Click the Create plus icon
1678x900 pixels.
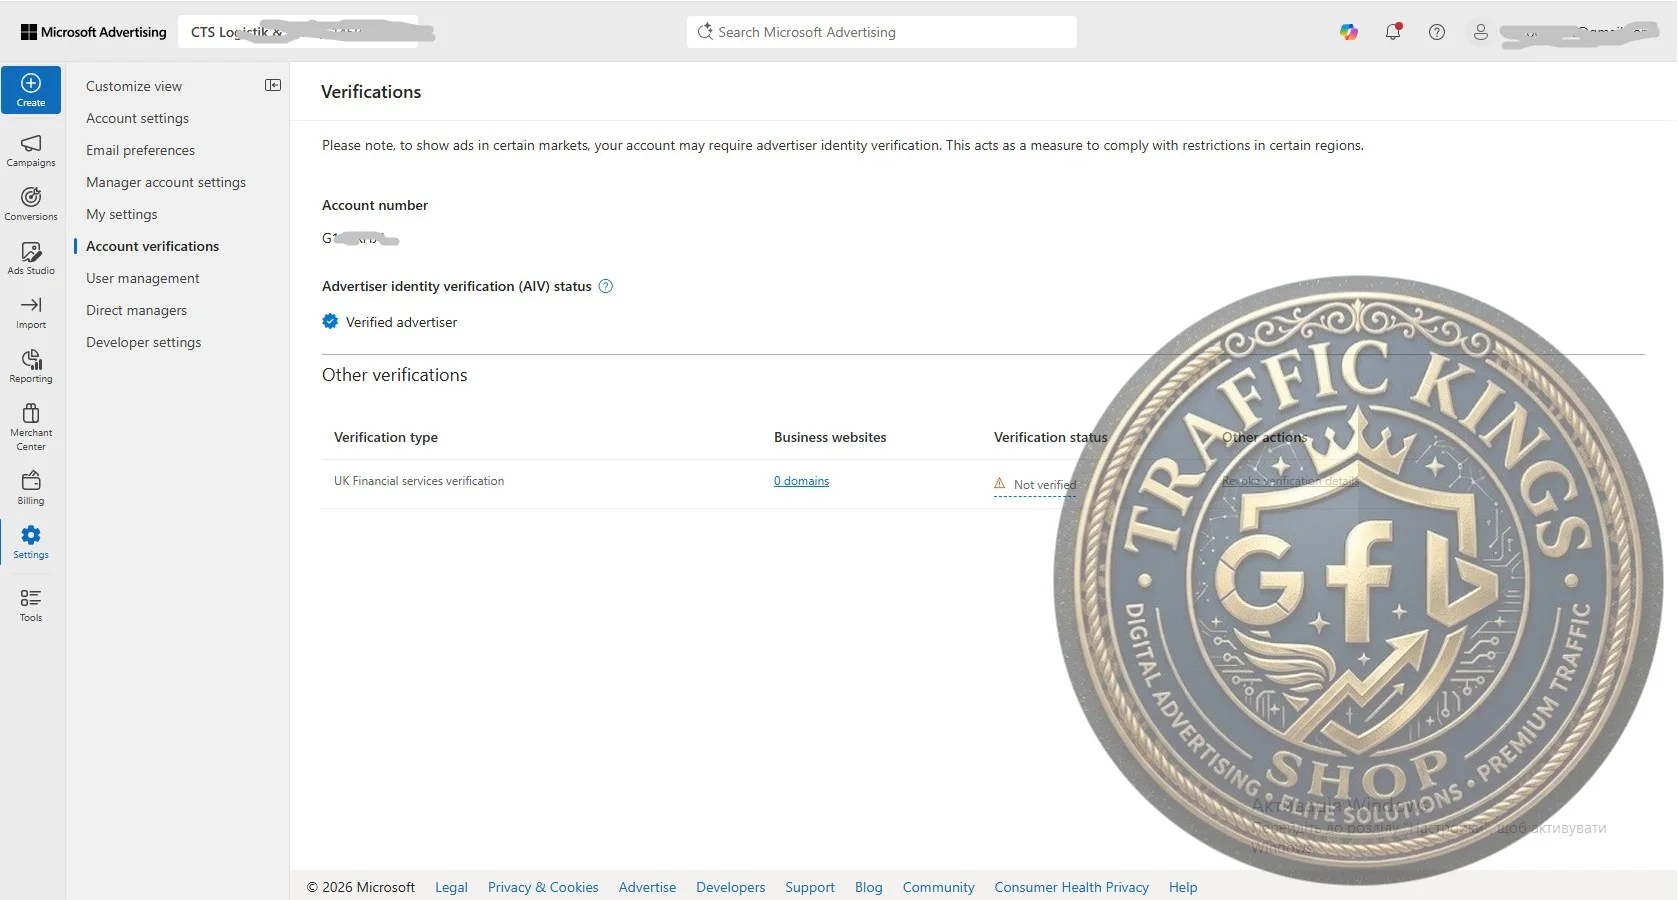(31, 83)
